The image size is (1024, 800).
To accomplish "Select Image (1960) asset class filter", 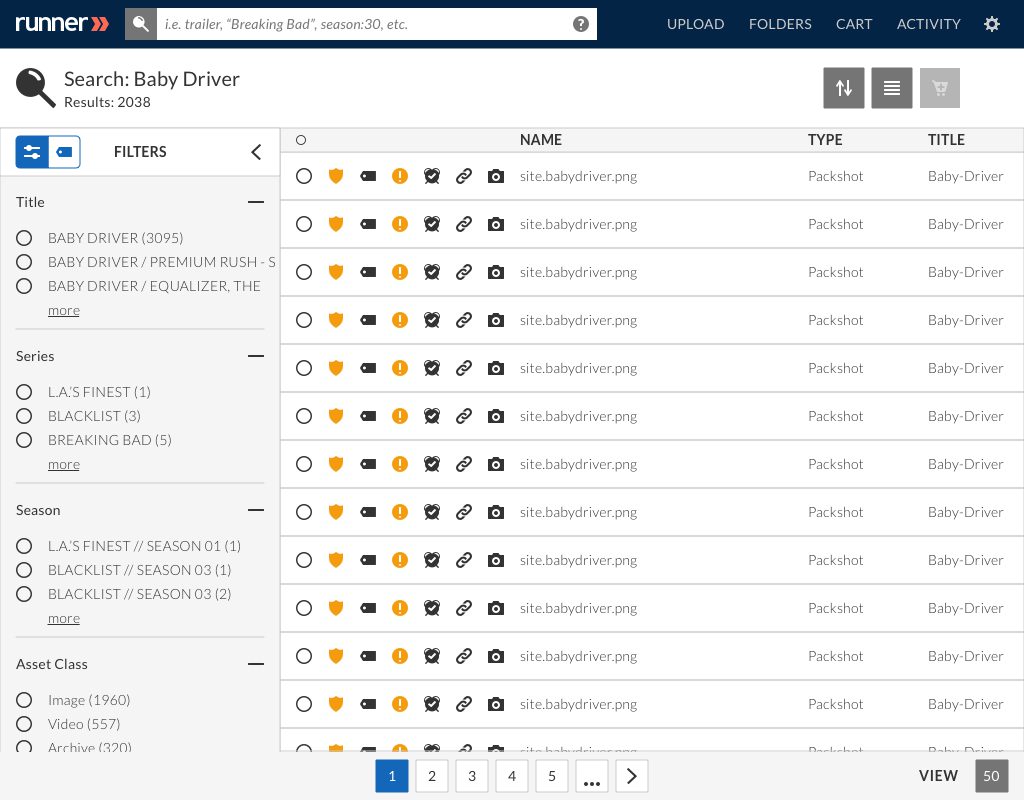I will point(24,700).
